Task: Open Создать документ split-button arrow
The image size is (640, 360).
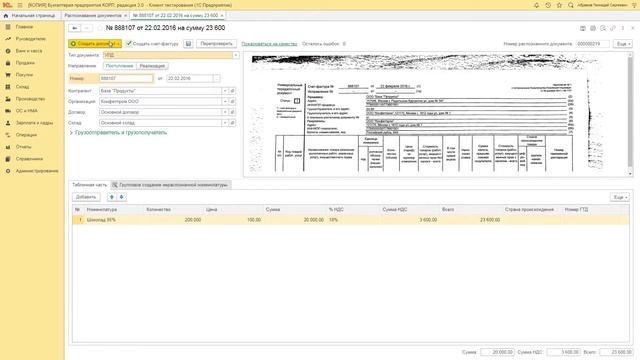Action: click(x=118, y=44)
